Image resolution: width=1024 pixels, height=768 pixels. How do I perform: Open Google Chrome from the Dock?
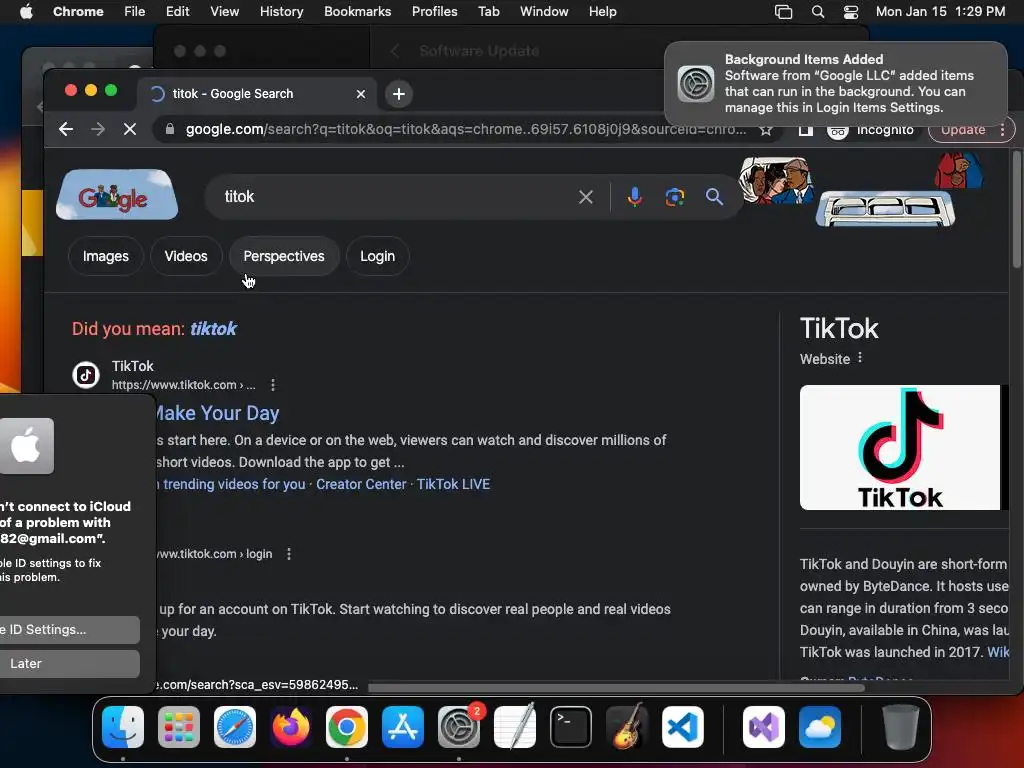(347, 727)
